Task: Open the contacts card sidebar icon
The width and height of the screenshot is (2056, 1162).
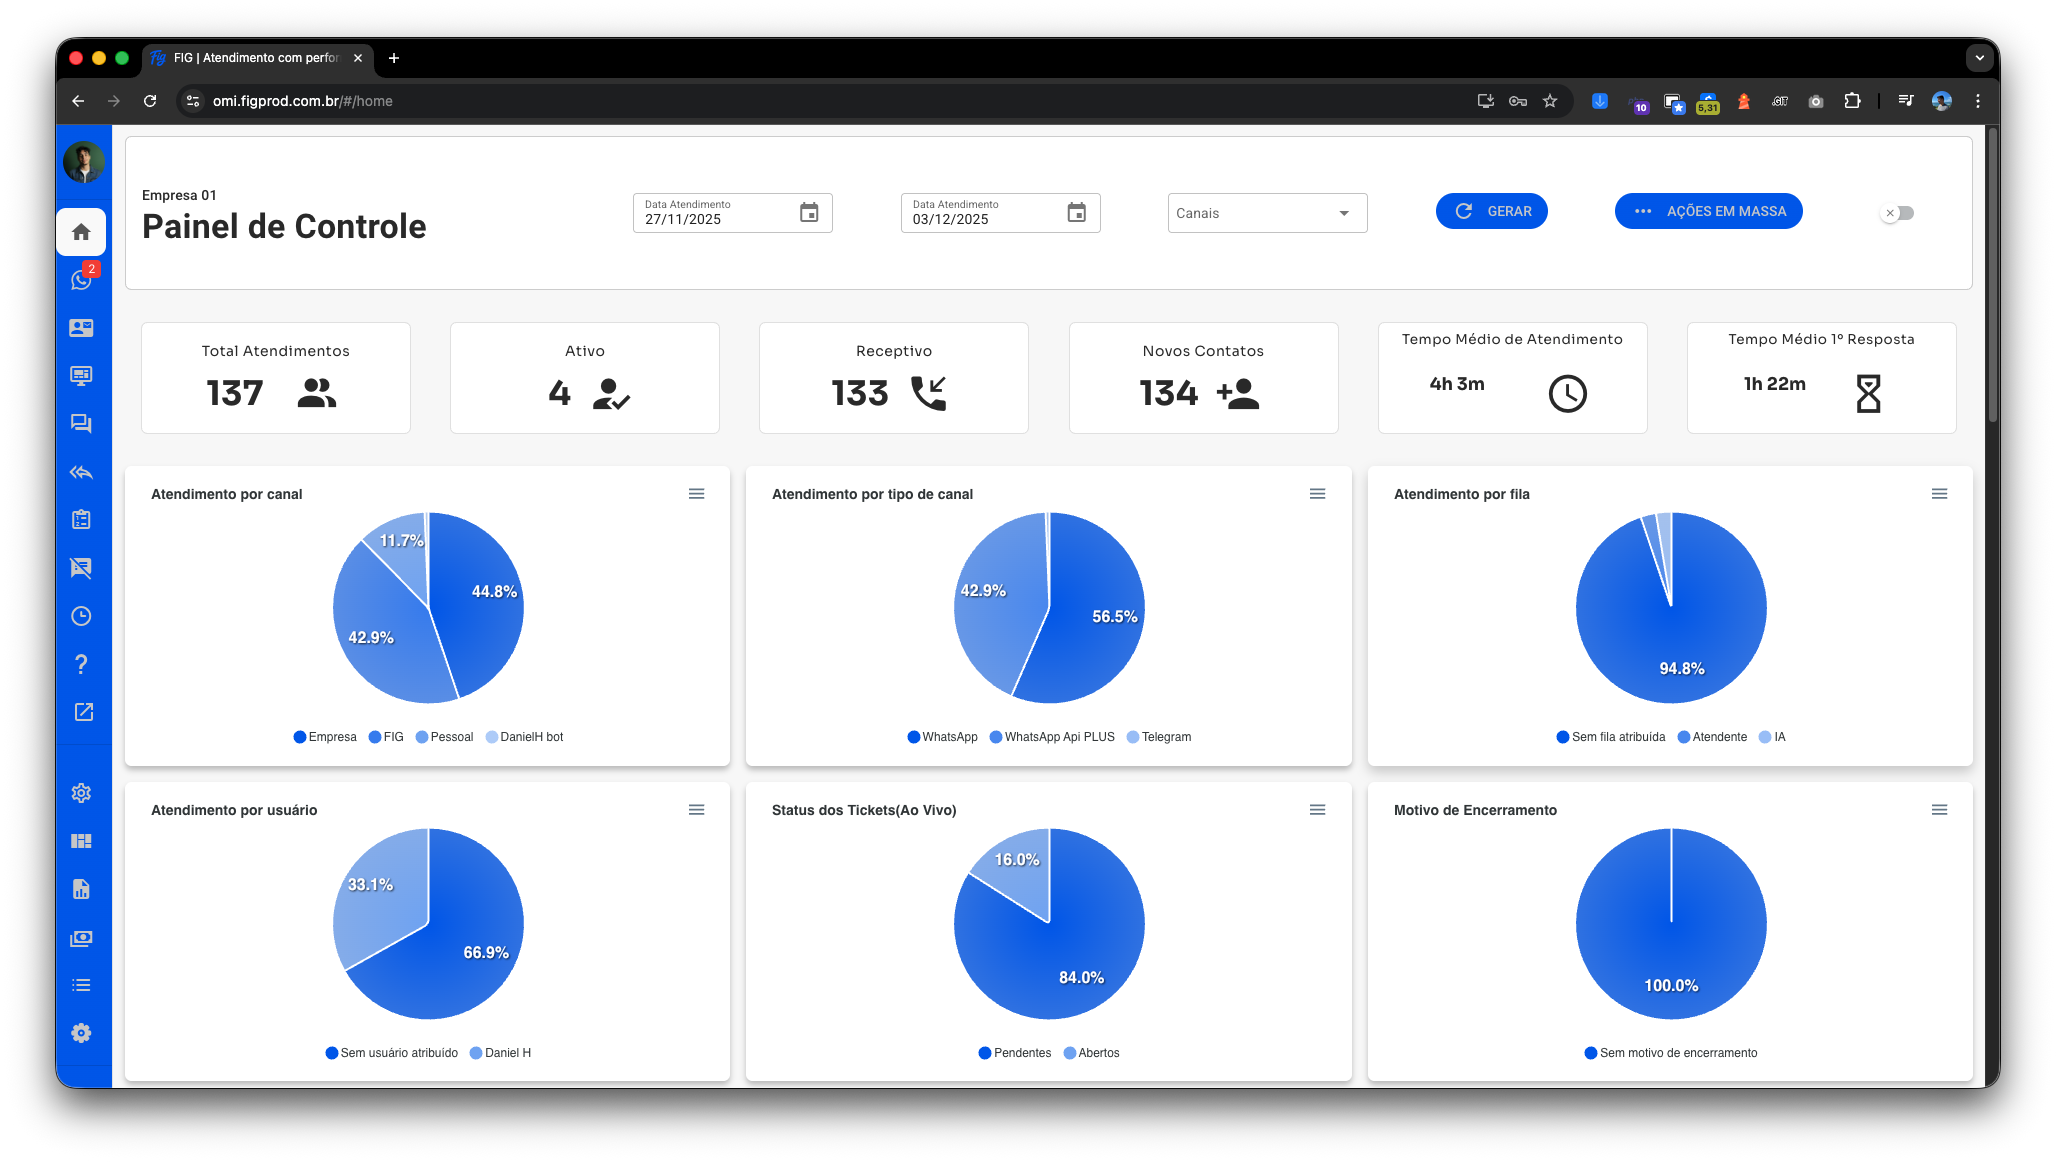Action: (81, 328)
